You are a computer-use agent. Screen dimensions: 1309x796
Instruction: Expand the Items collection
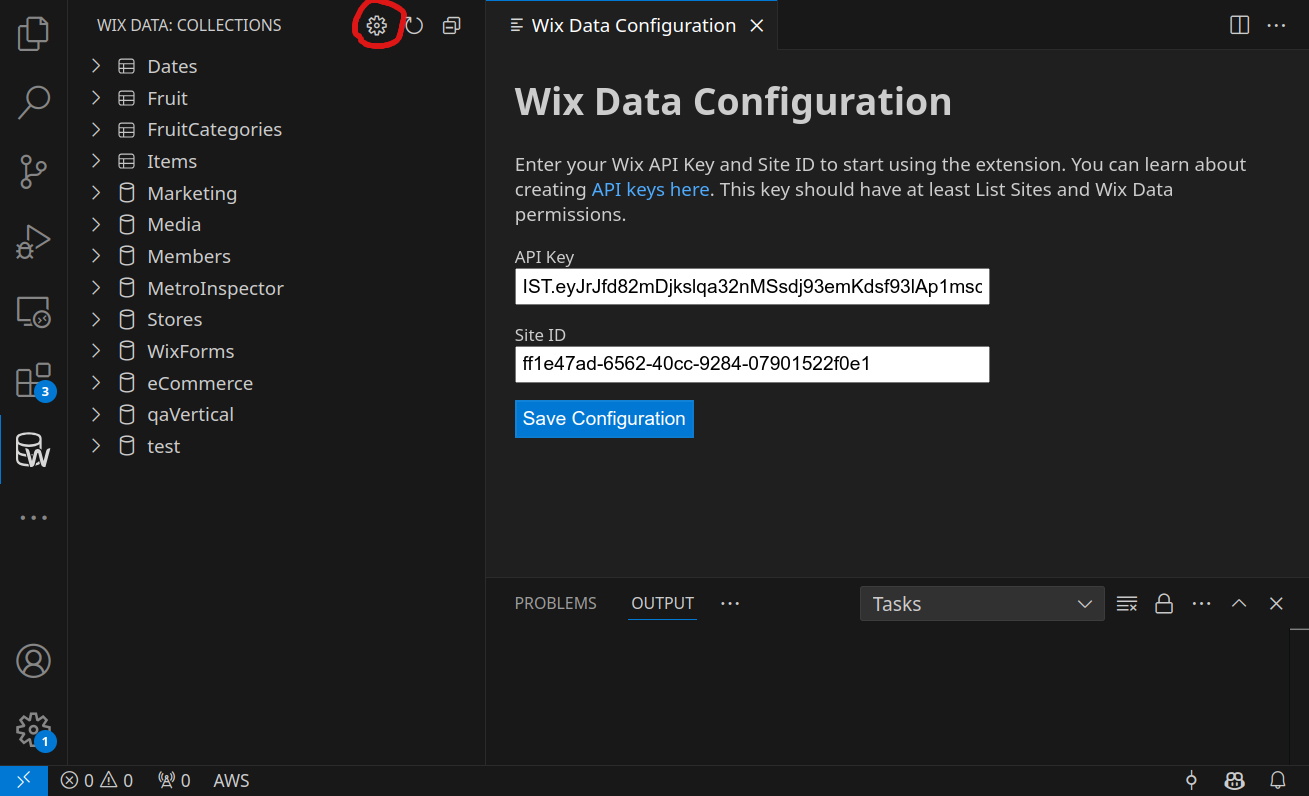click(97, 161)
